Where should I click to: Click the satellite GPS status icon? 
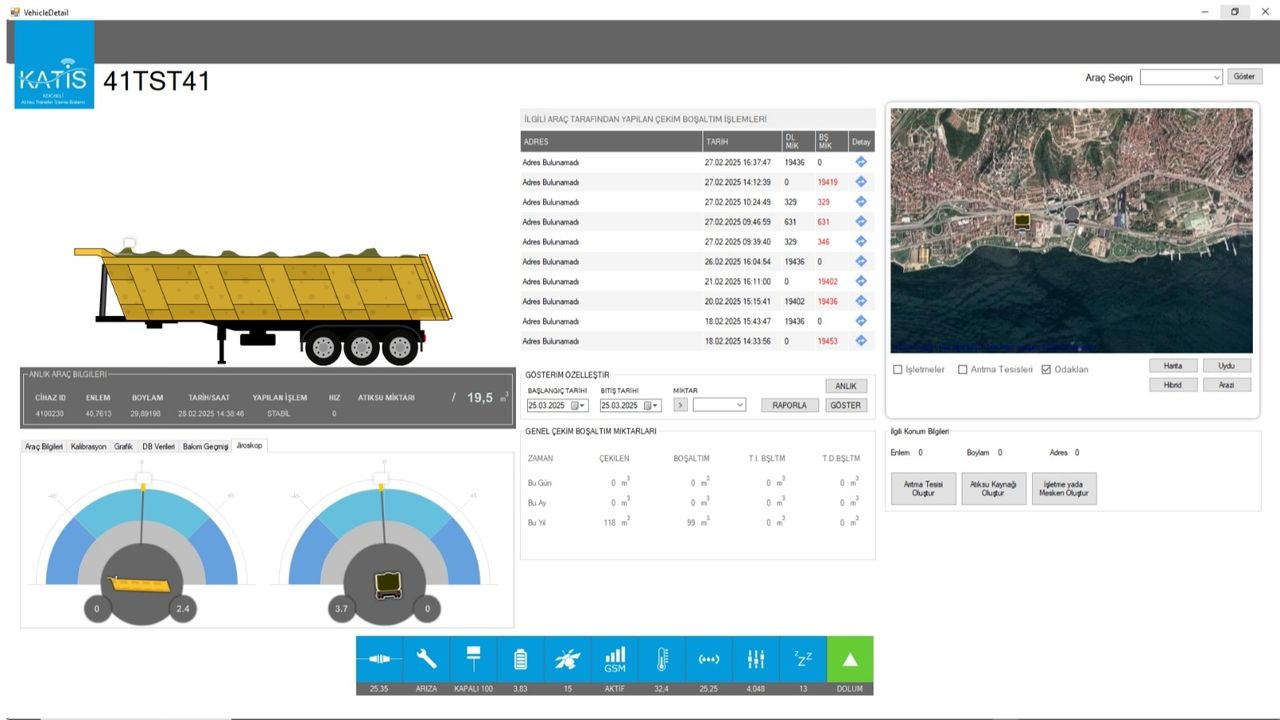click(567, 659)
